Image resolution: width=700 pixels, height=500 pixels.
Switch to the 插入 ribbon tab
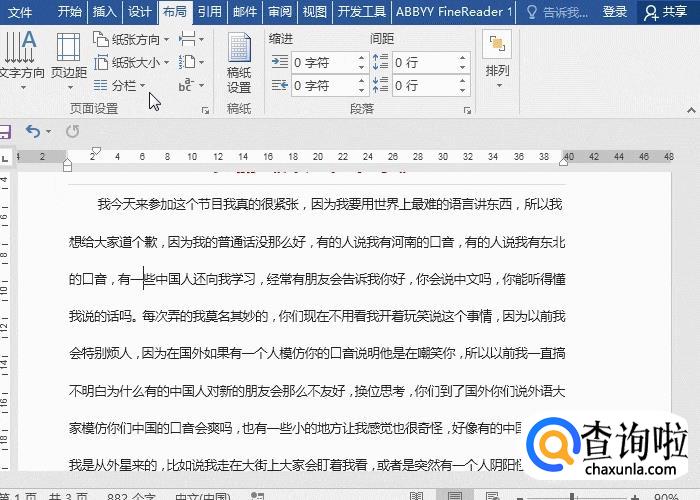[104, 12]
